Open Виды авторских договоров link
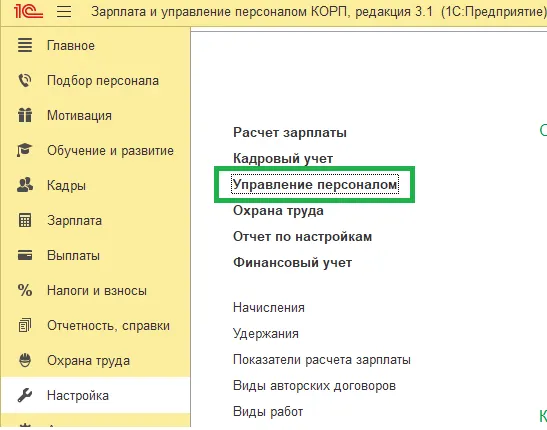This screenshot has height=430, width=547. tap(314, 386)
